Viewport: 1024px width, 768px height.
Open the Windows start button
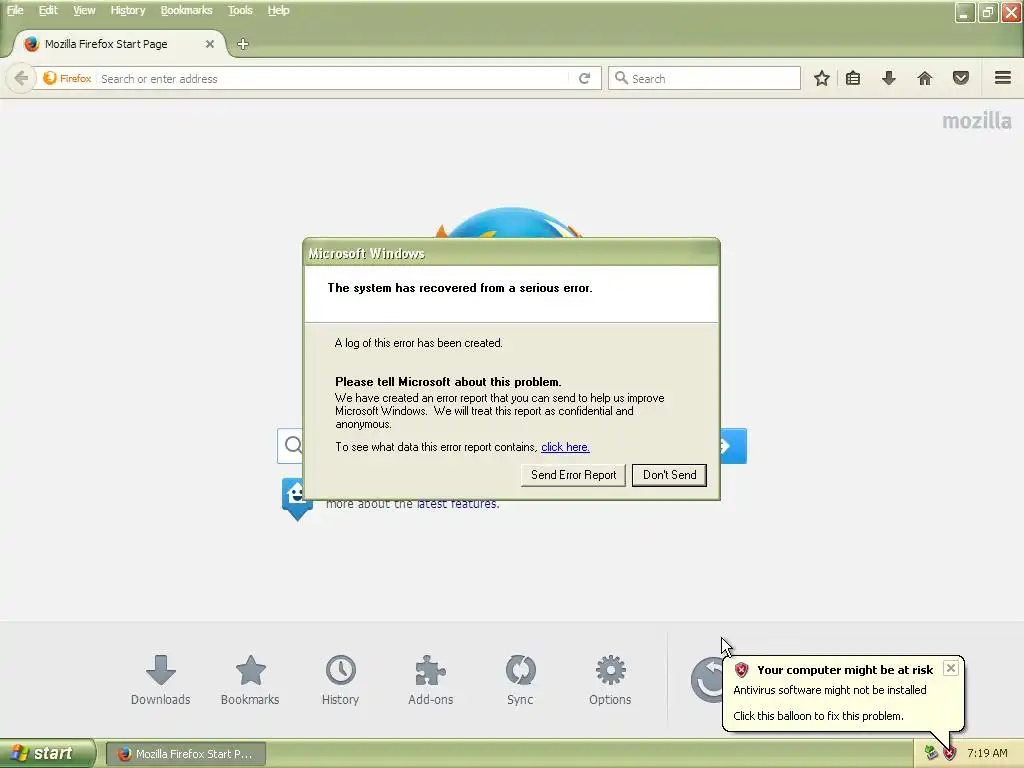pos(47,753)
